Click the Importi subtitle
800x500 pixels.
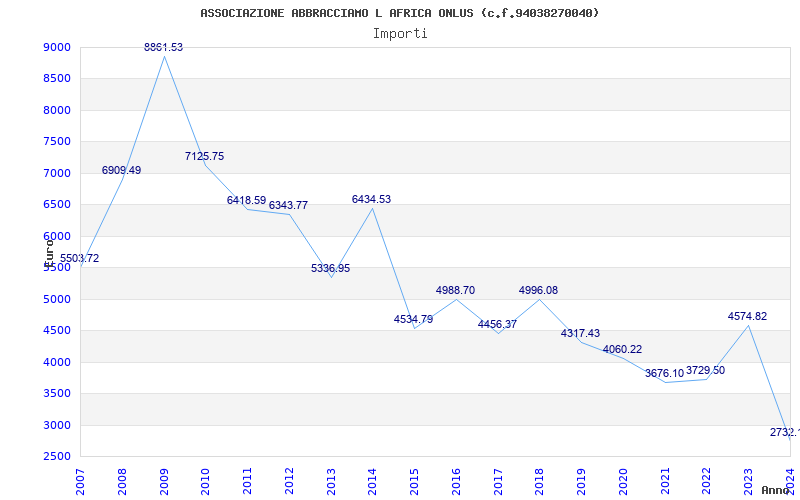click(400, 34)
